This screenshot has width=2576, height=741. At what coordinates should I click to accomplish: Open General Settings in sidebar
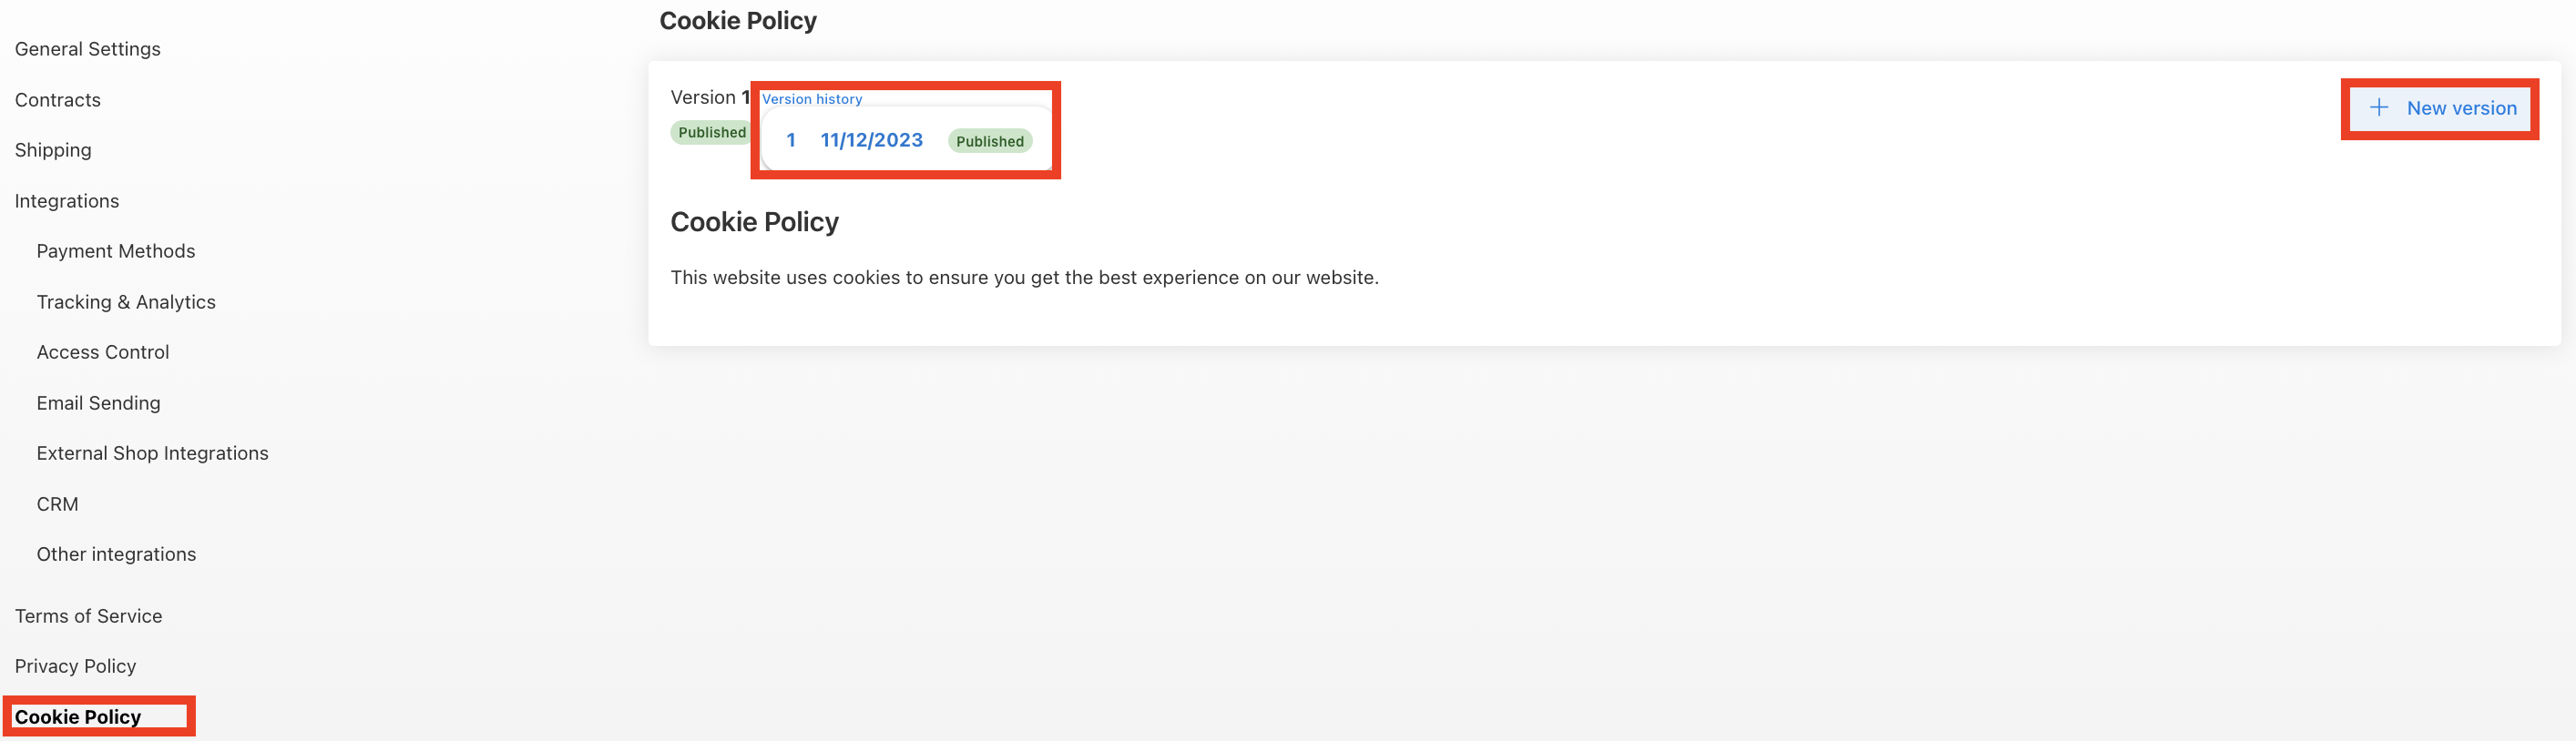[87, 49]
